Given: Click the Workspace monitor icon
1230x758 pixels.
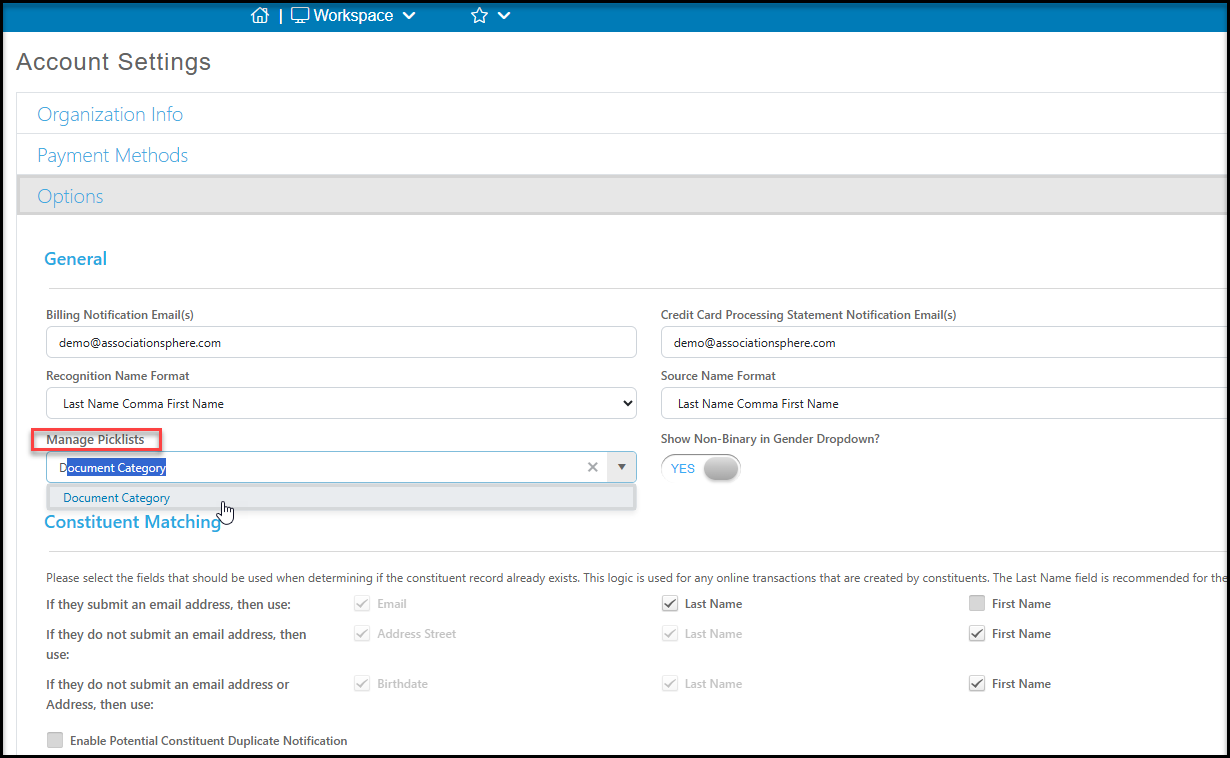Looking at the screenshot, I should [300, 15].
